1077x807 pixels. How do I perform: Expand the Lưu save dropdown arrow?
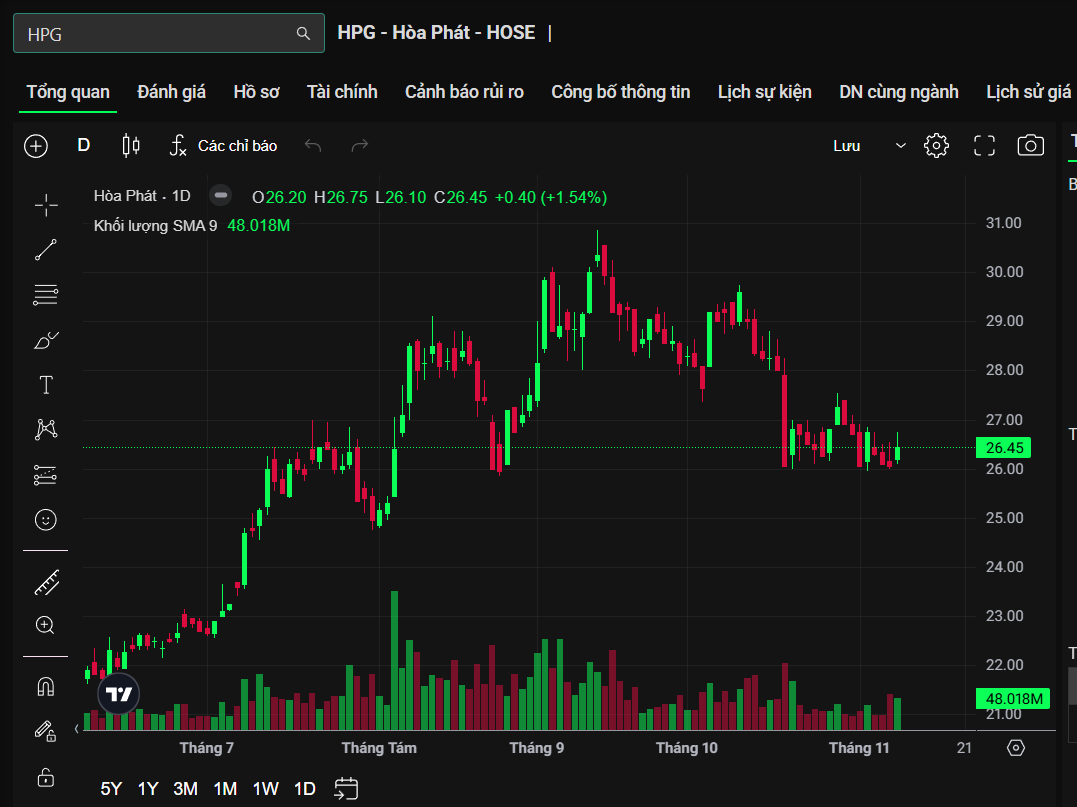coord(900,146)
